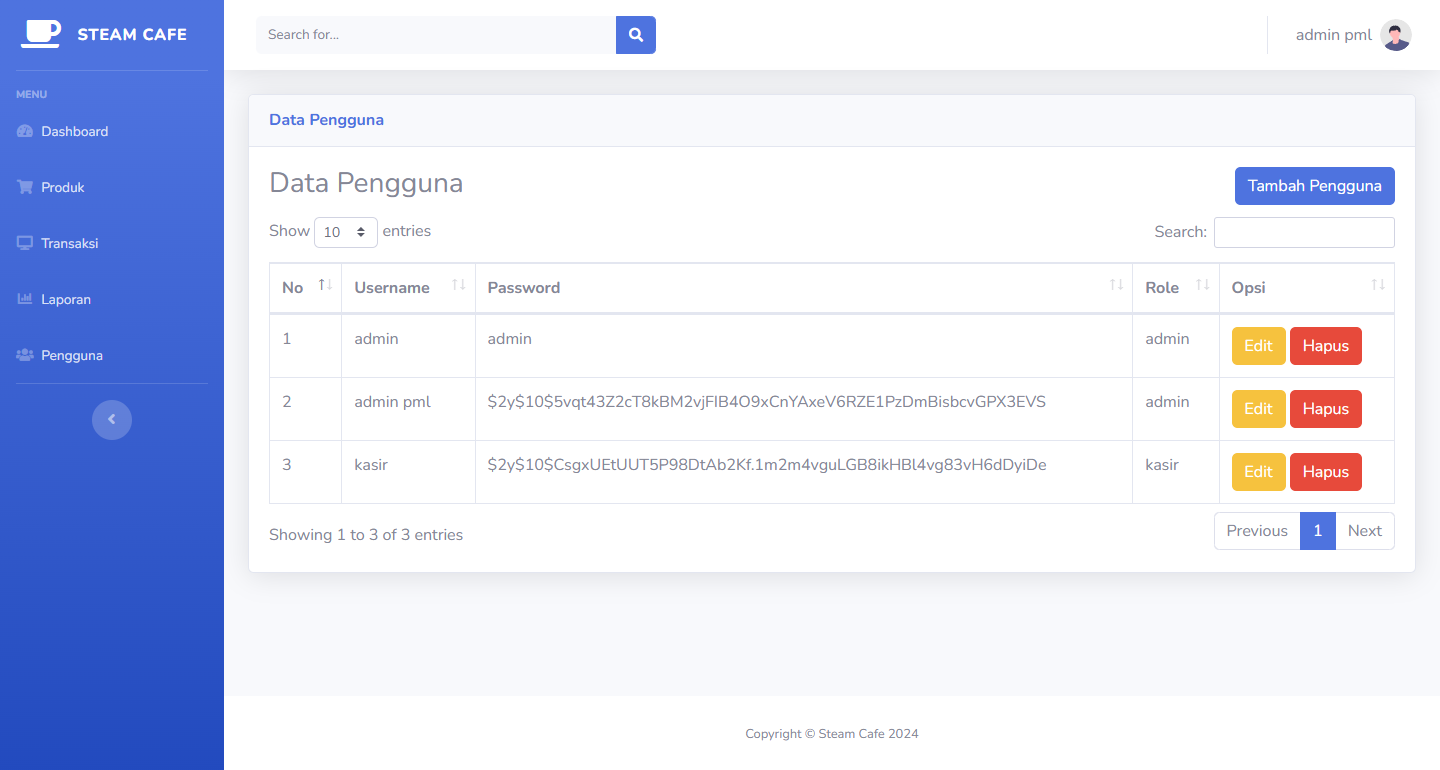Viewport: 1440px width, 770px height.
Task: Click the Steam Cafe coffee cup logo
Action: [x=41, y=34]
